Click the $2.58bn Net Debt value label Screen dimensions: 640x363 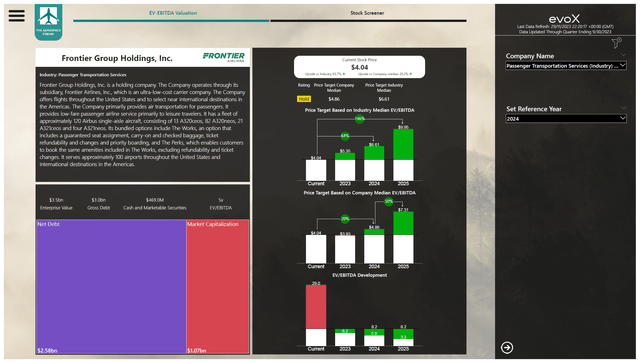[x=47, y=350]
